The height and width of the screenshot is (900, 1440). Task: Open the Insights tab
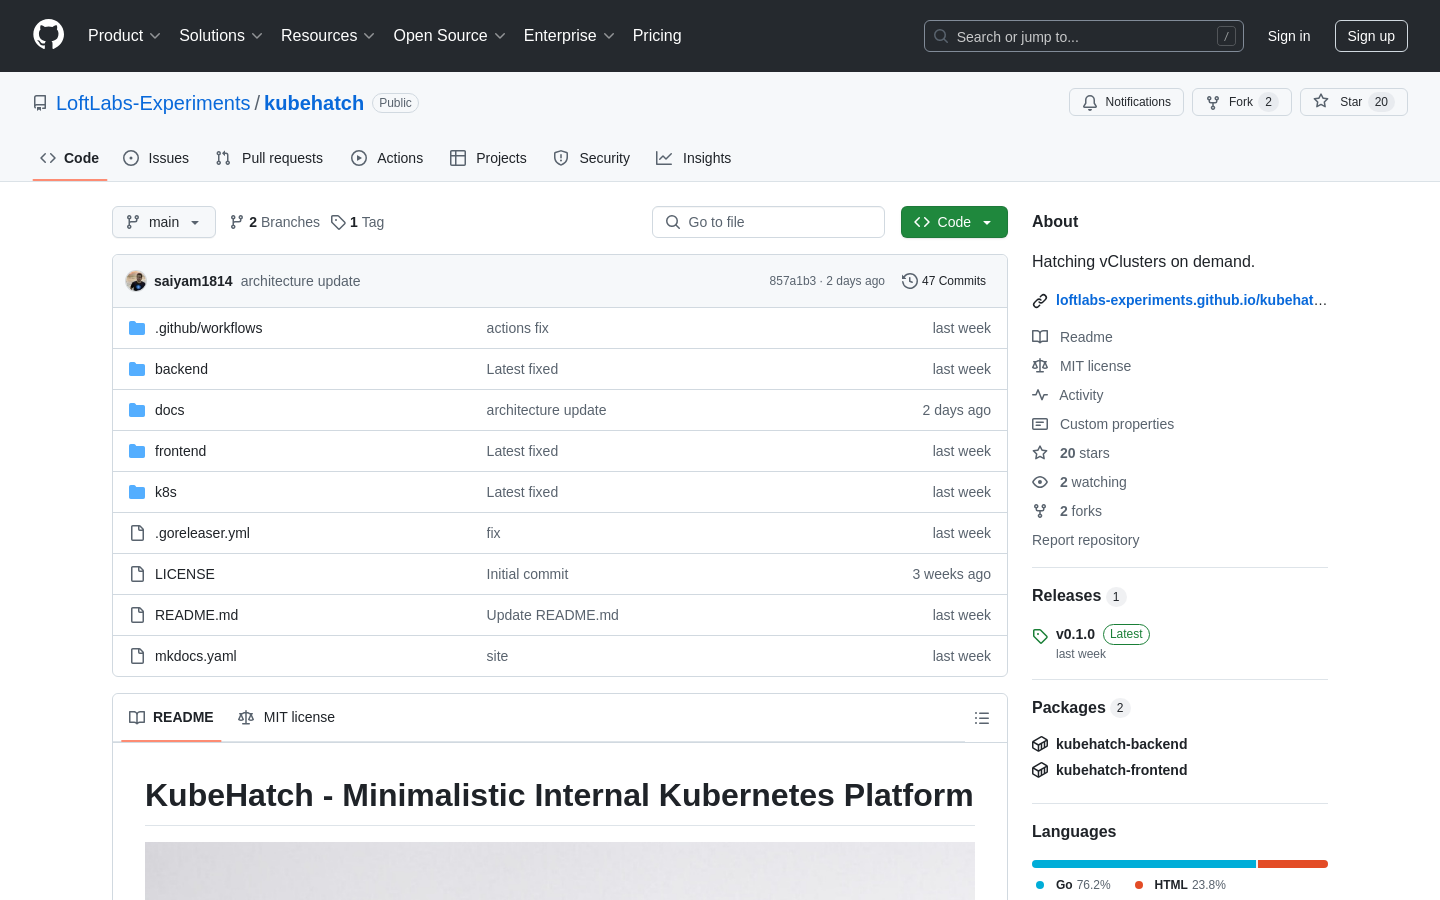pyautogui.click(x=694, y=158)
